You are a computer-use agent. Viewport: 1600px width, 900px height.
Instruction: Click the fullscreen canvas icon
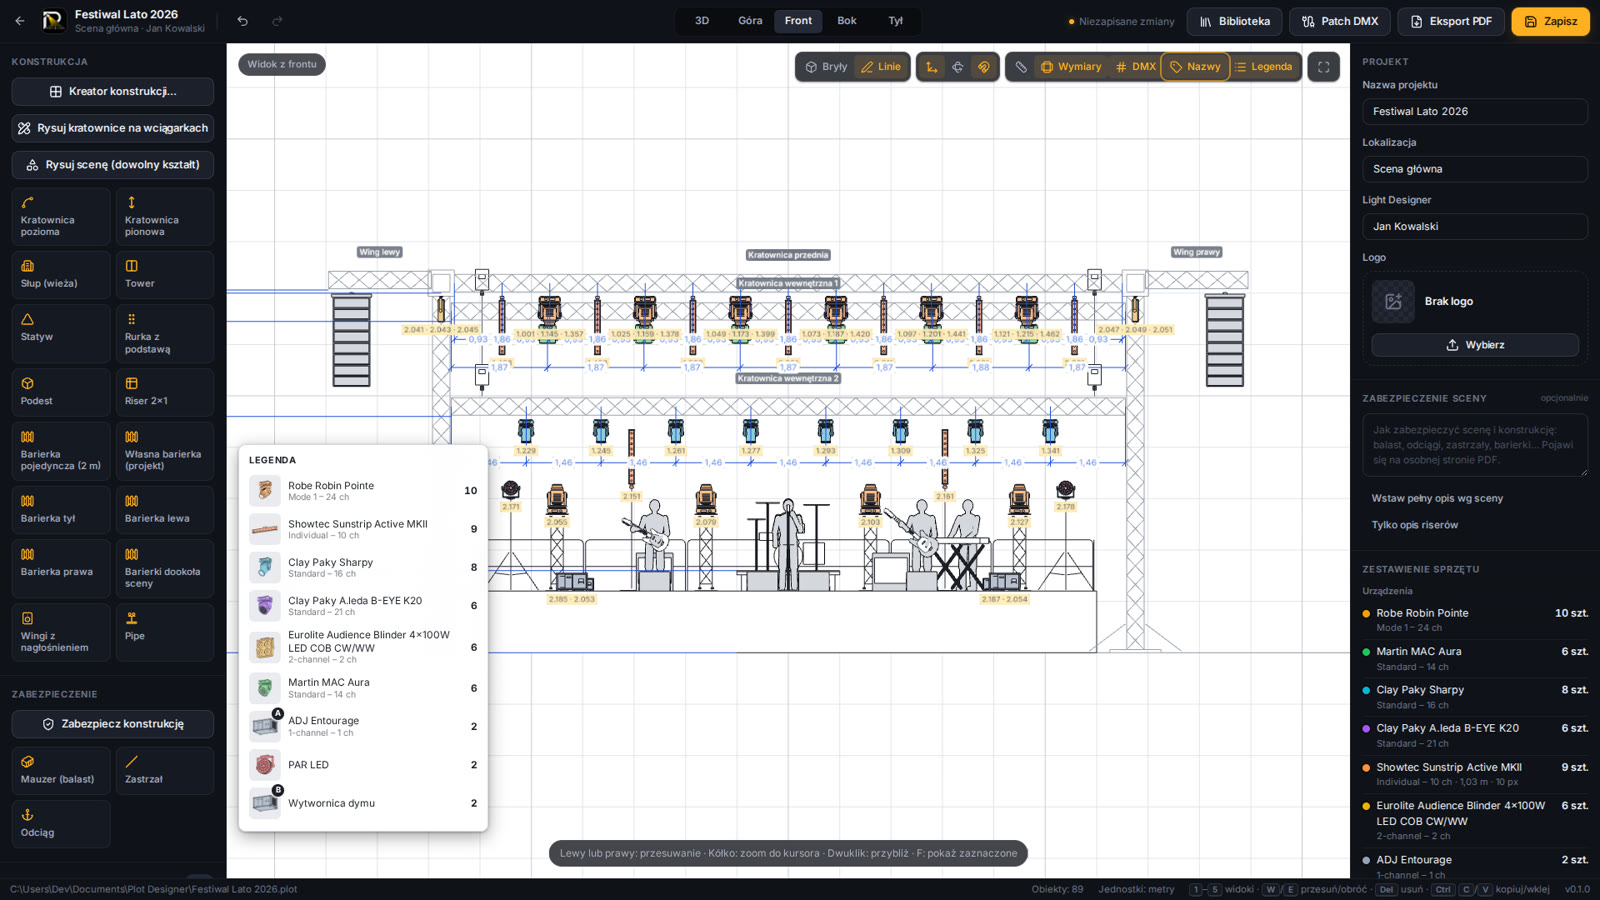coord(1323,67)
